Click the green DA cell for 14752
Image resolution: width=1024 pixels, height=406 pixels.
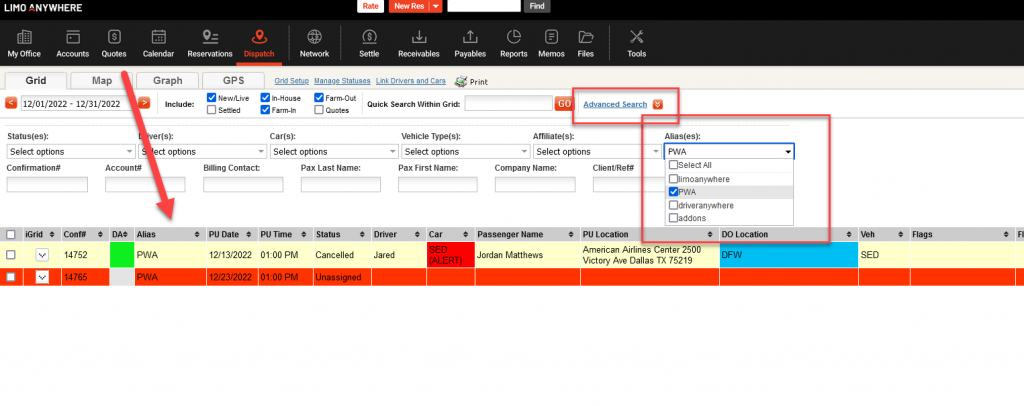tap(121, 255)
